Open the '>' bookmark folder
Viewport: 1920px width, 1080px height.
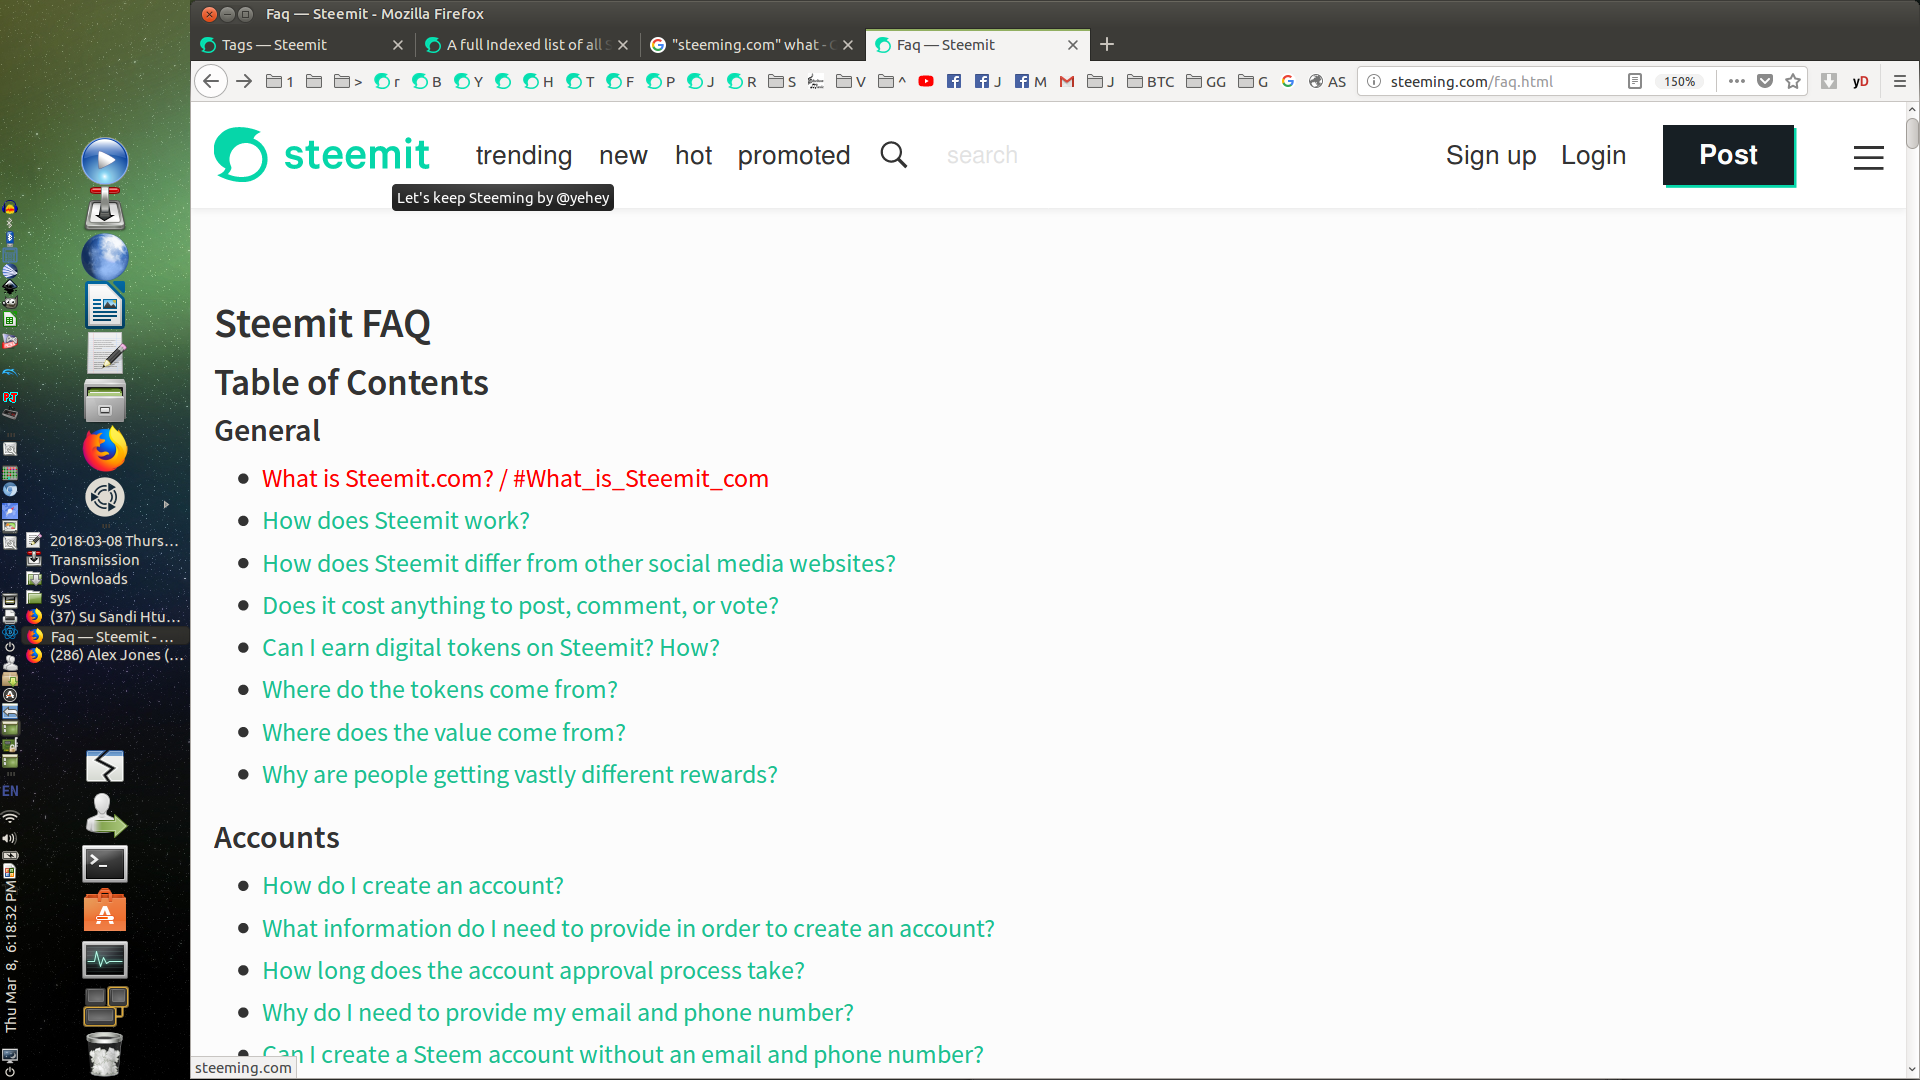(x=348, y=81)
